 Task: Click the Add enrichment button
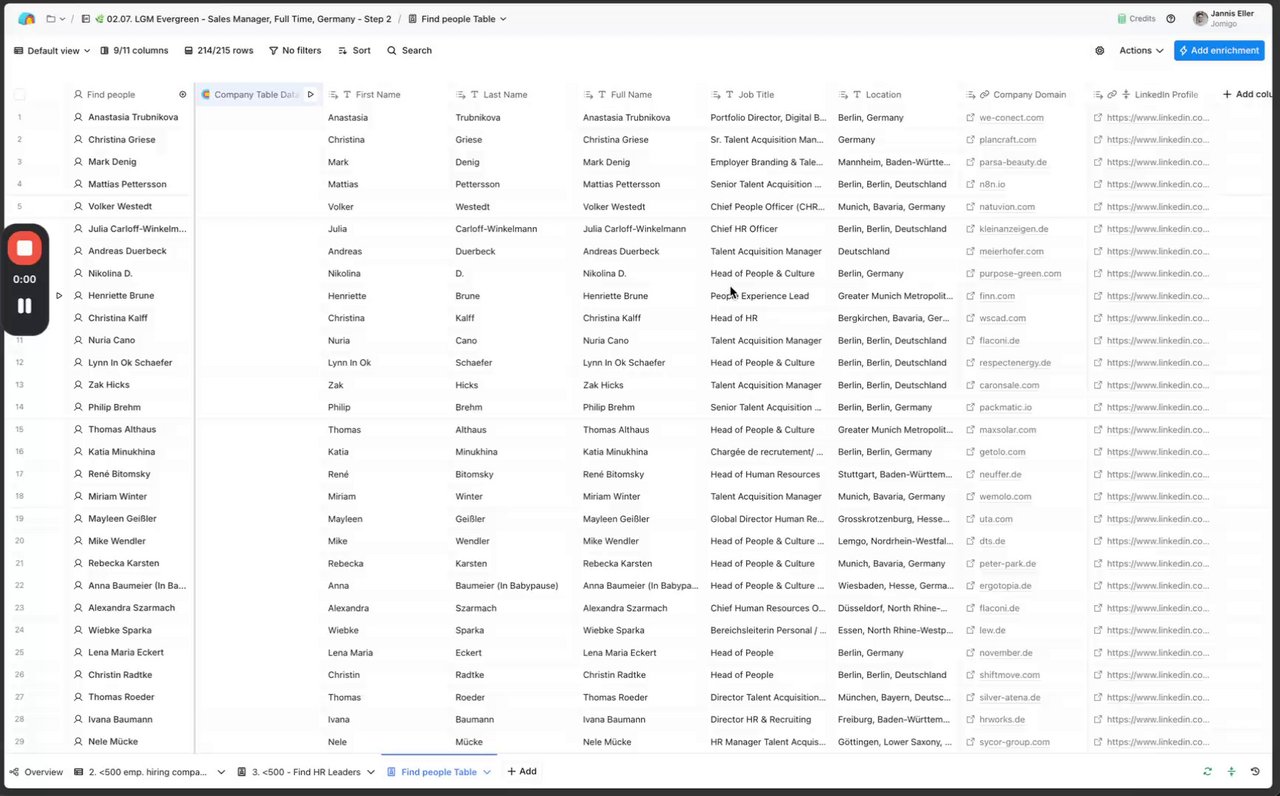tap(1219, 50)
